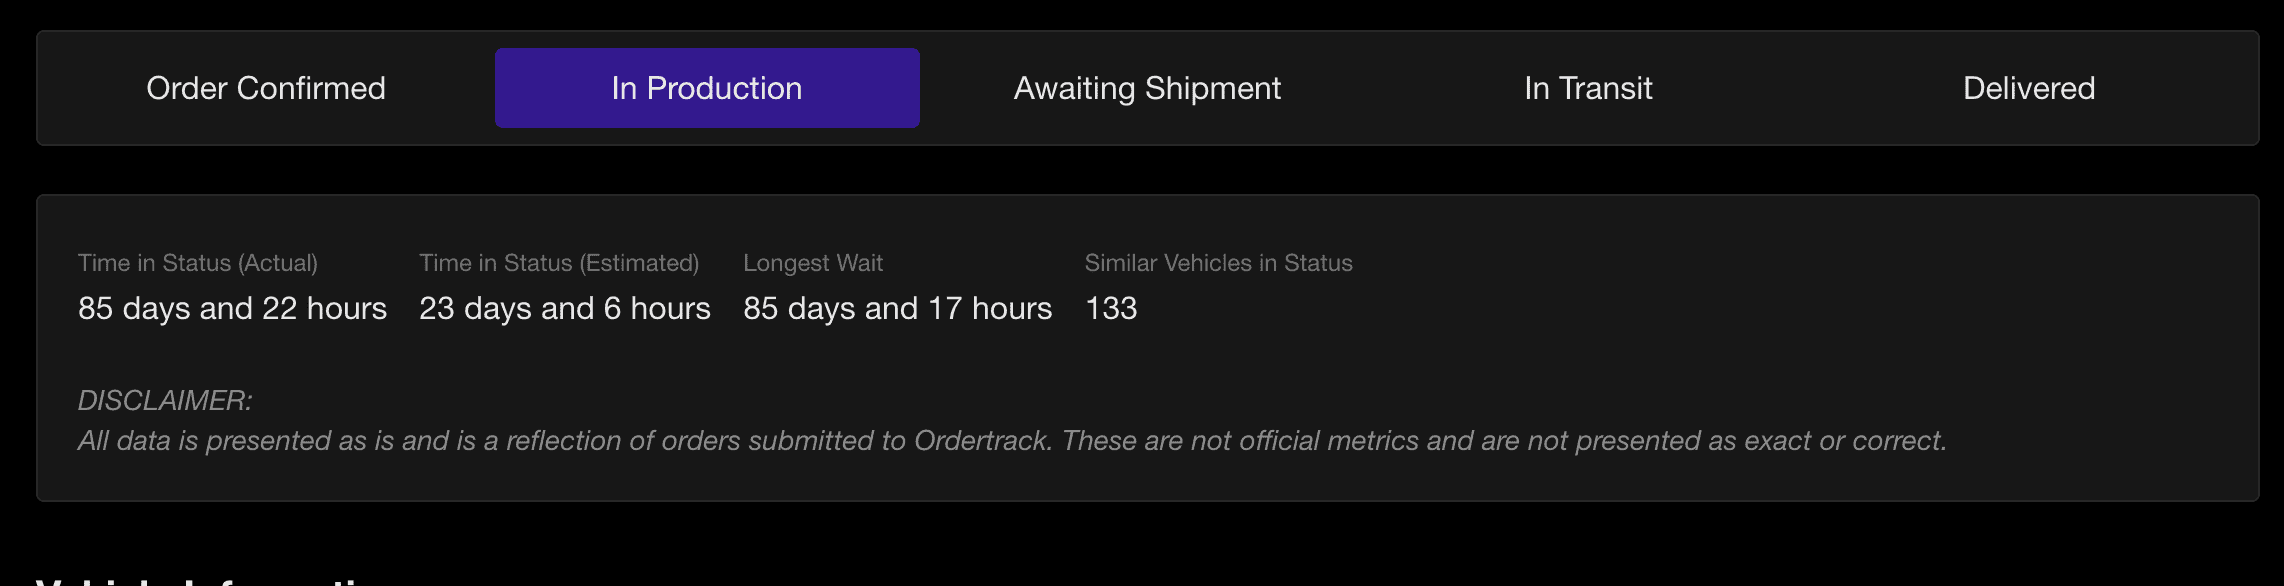Screen dimensions: 2284x586
Task: Click "All data is presented as is" text
Action: click(x=235, y=441)
